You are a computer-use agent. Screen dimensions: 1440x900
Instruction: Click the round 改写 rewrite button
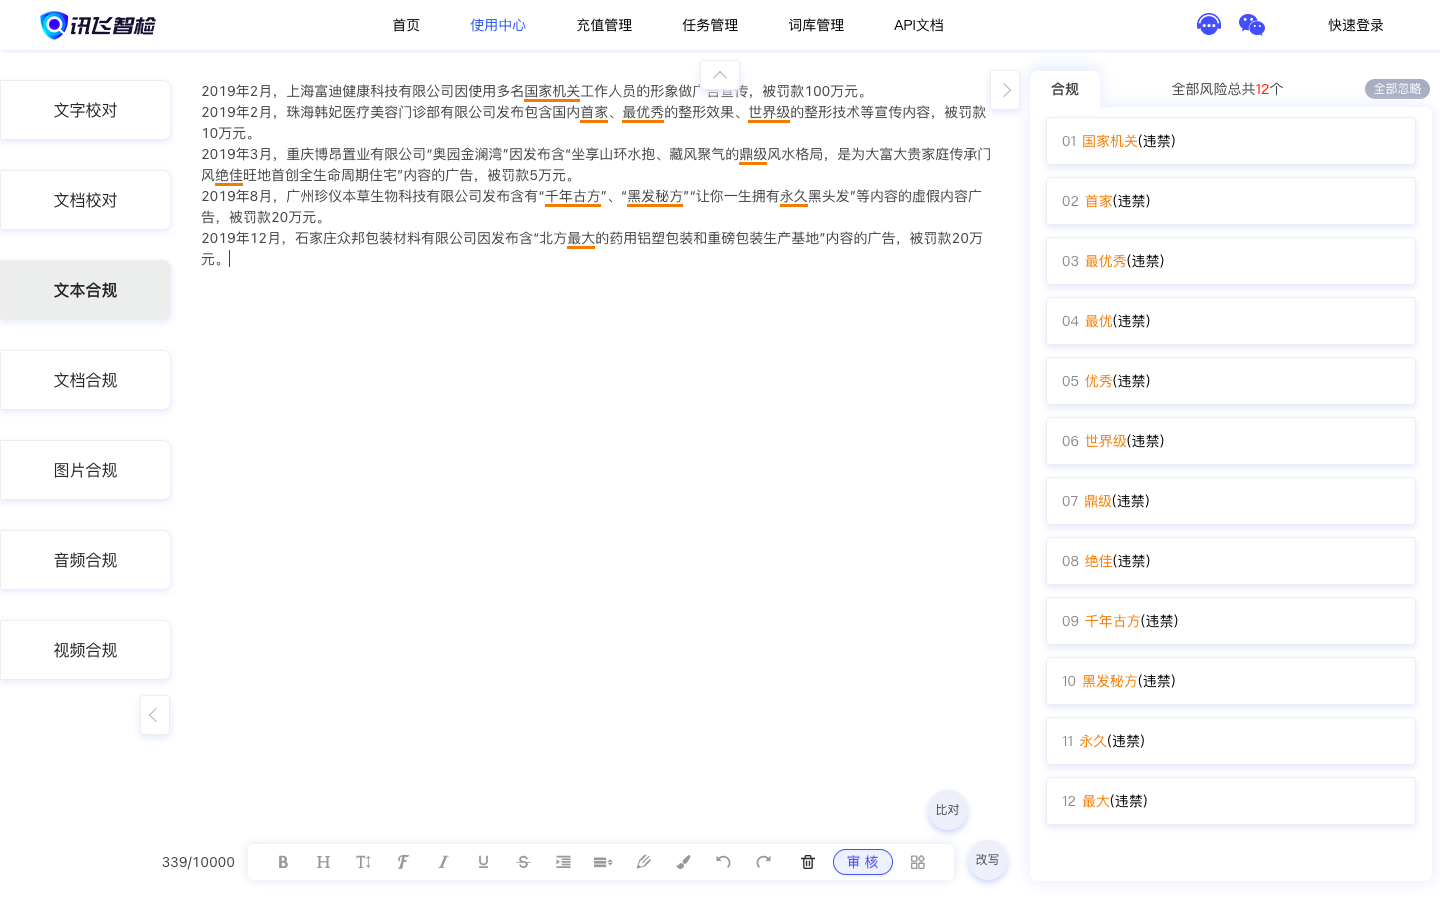click(987, 860)
